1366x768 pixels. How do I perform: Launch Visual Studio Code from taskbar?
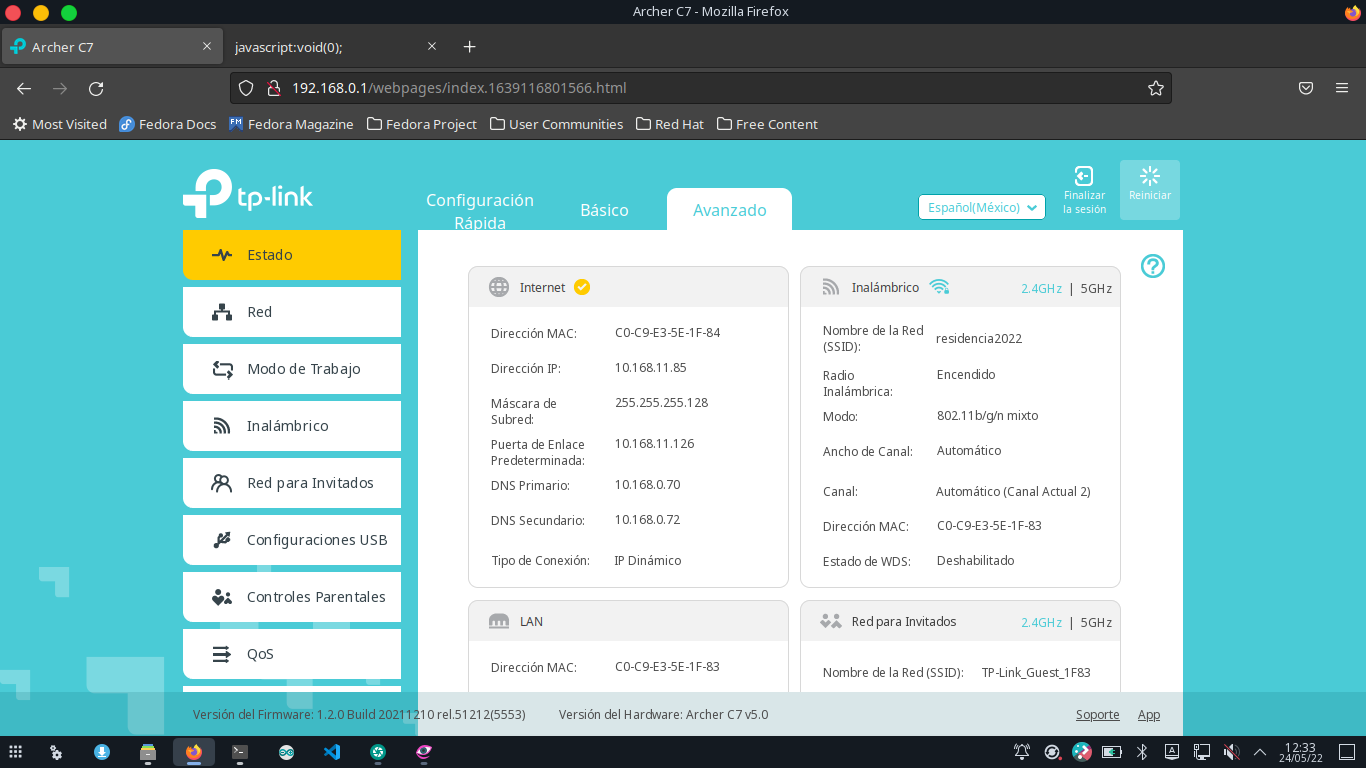click(x=332, y=752)
